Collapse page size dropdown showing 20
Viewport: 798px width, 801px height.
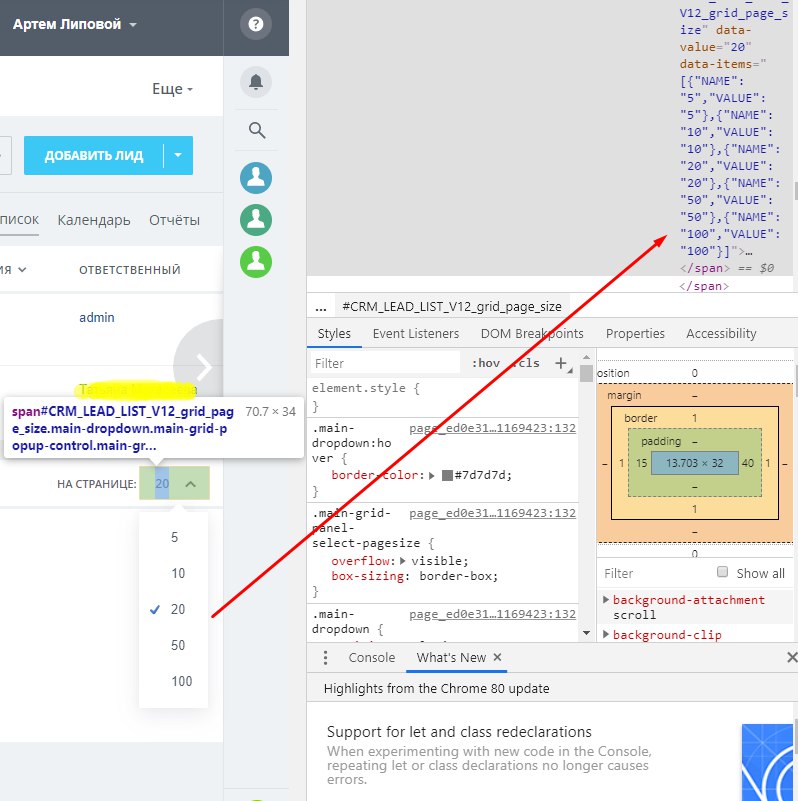(x=174, y=483)
